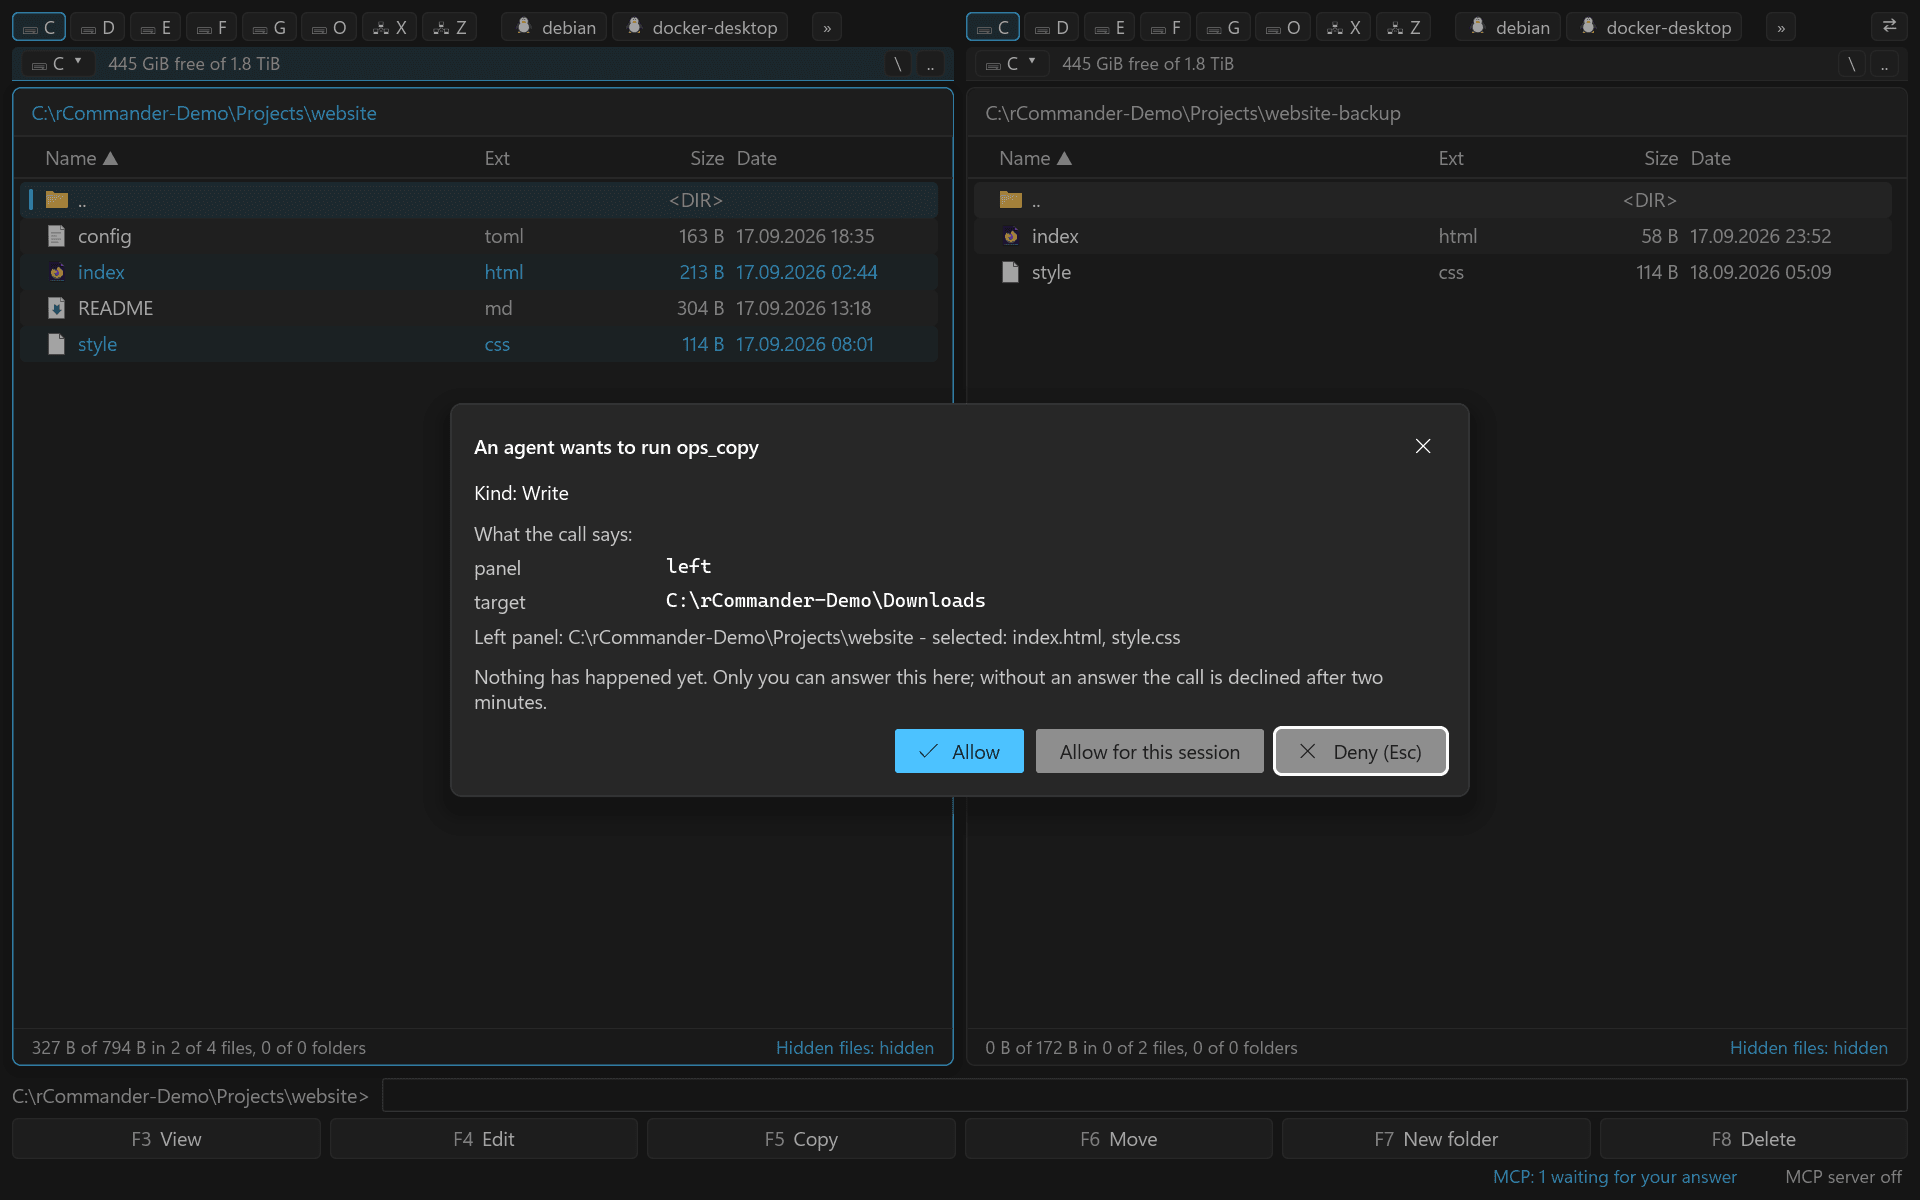Click parent folder icon in left panel
Screen dimensions: 1920x1200
click(x=57, y=200)
